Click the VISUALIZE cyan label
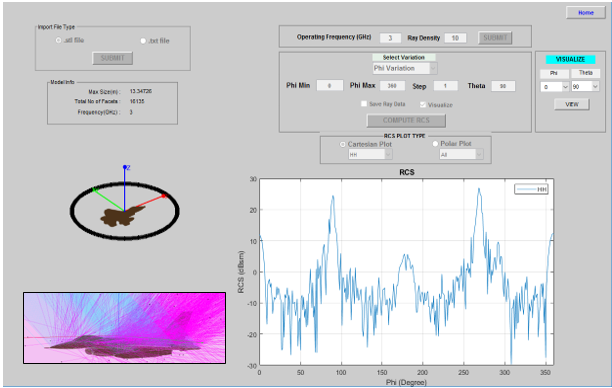612x388 pixels. (570, 59)
